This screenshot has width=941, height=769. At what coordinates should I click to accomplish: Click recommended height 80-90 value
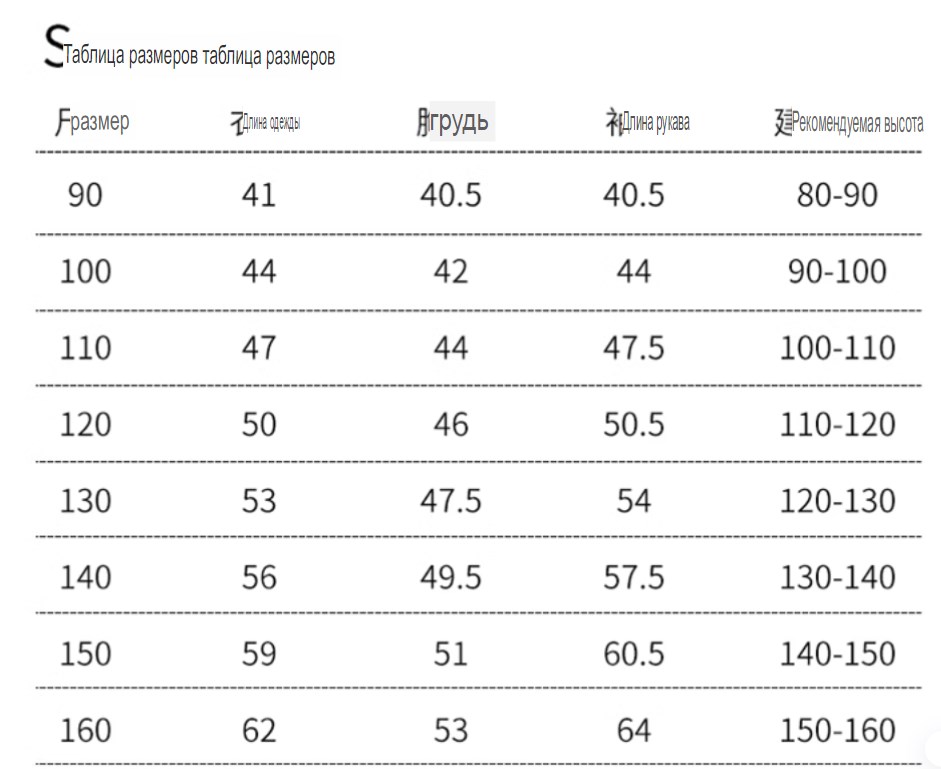pyautogui.click(x=837, y=195)
